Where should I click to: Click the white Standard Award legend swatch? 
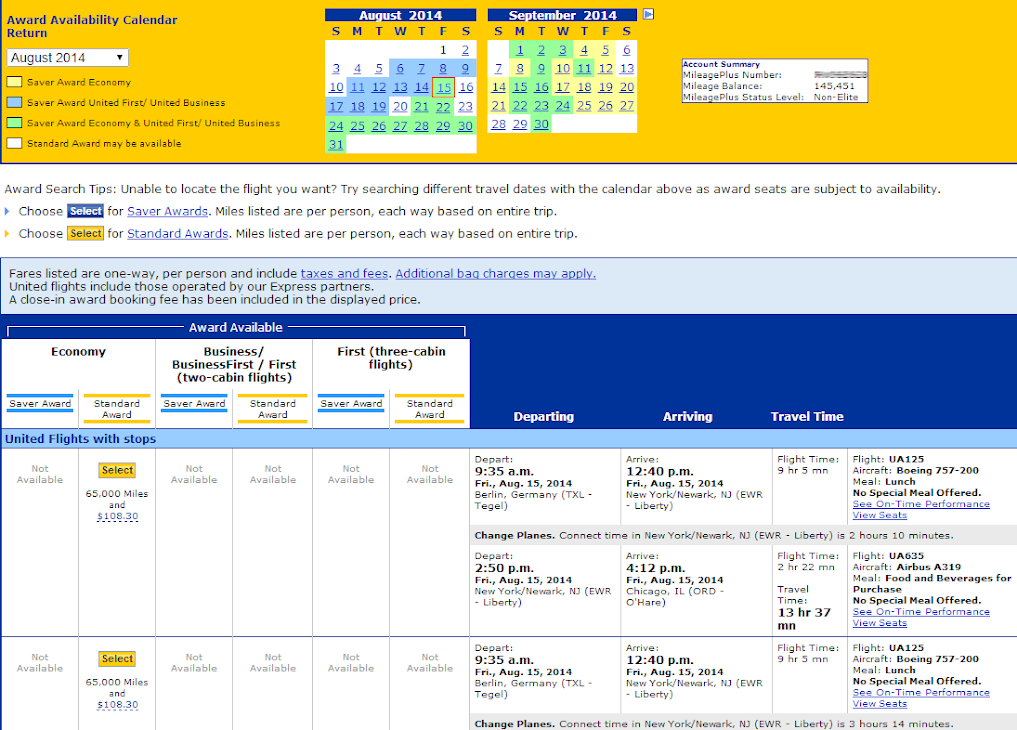tap(14, 143)
